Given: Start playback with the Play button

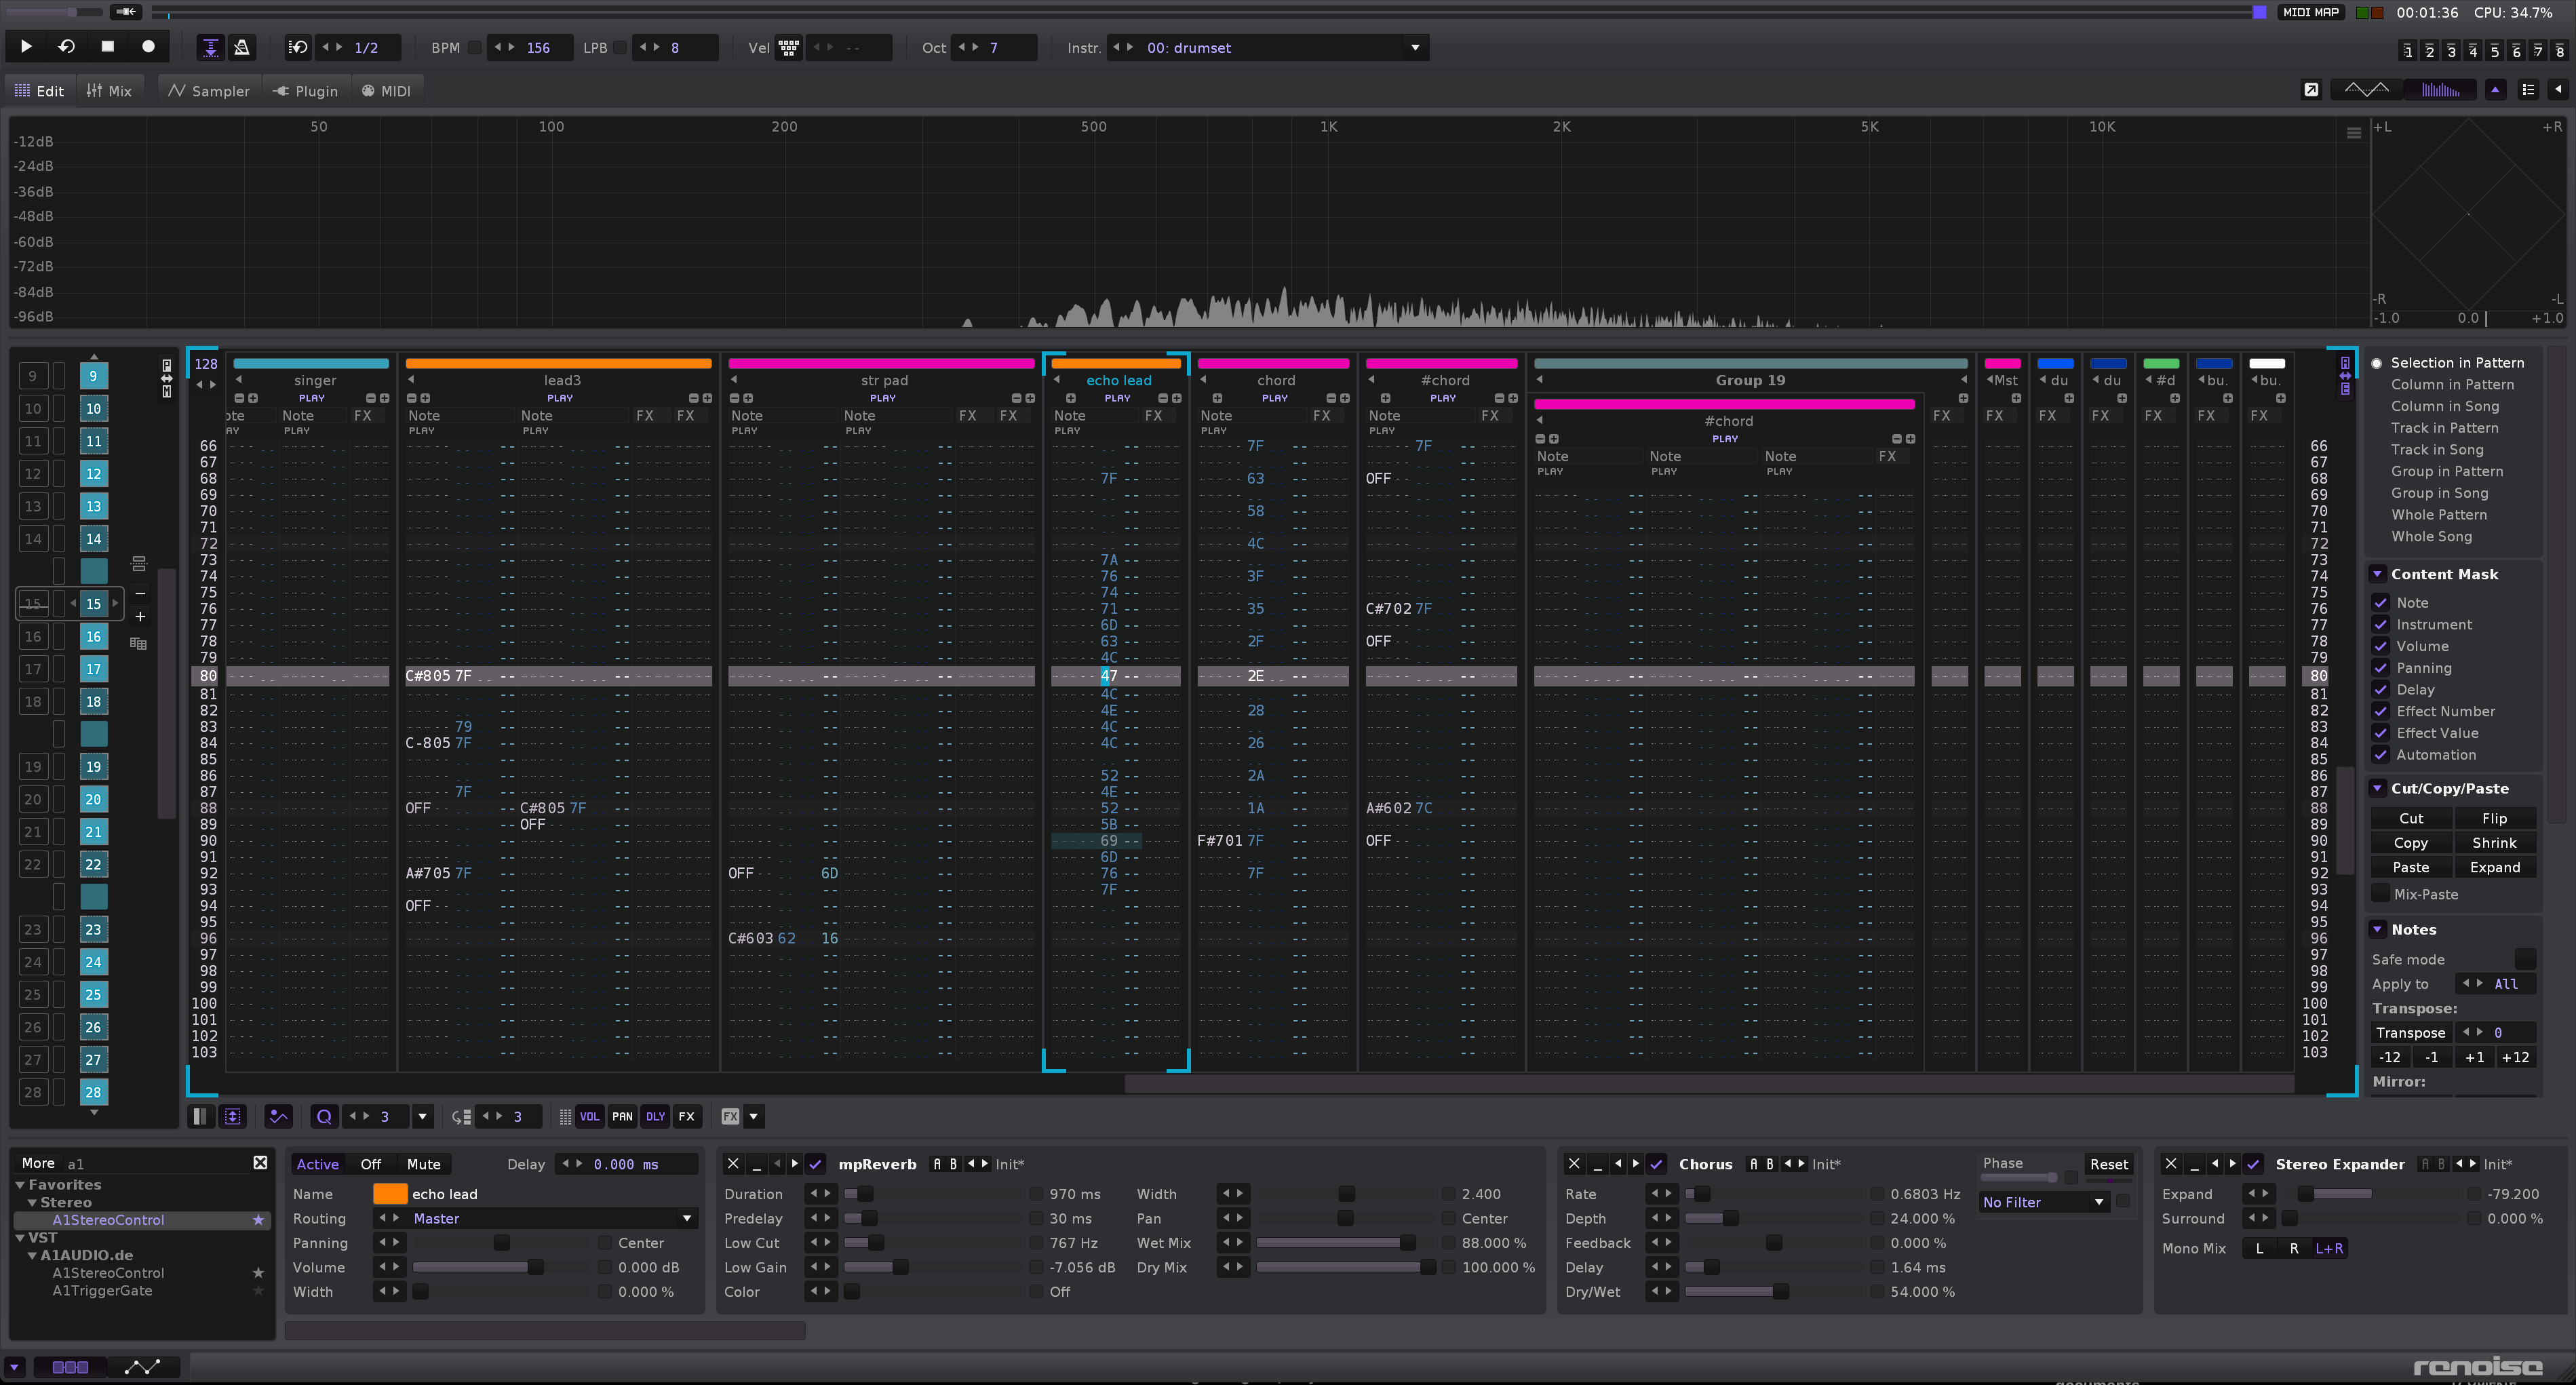Looking at the screenshot, I should tap(26, 46).
